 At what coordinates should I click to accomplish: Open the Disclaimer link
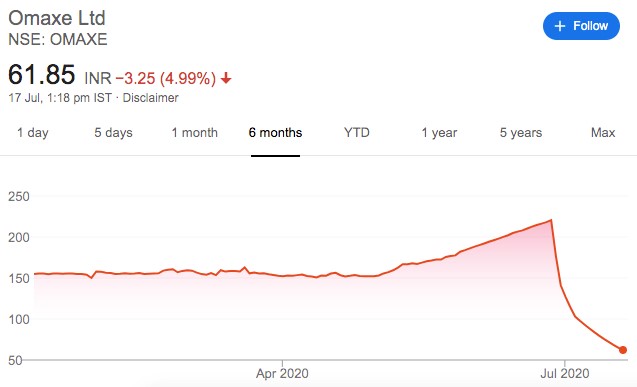click(x=150, y=98)
